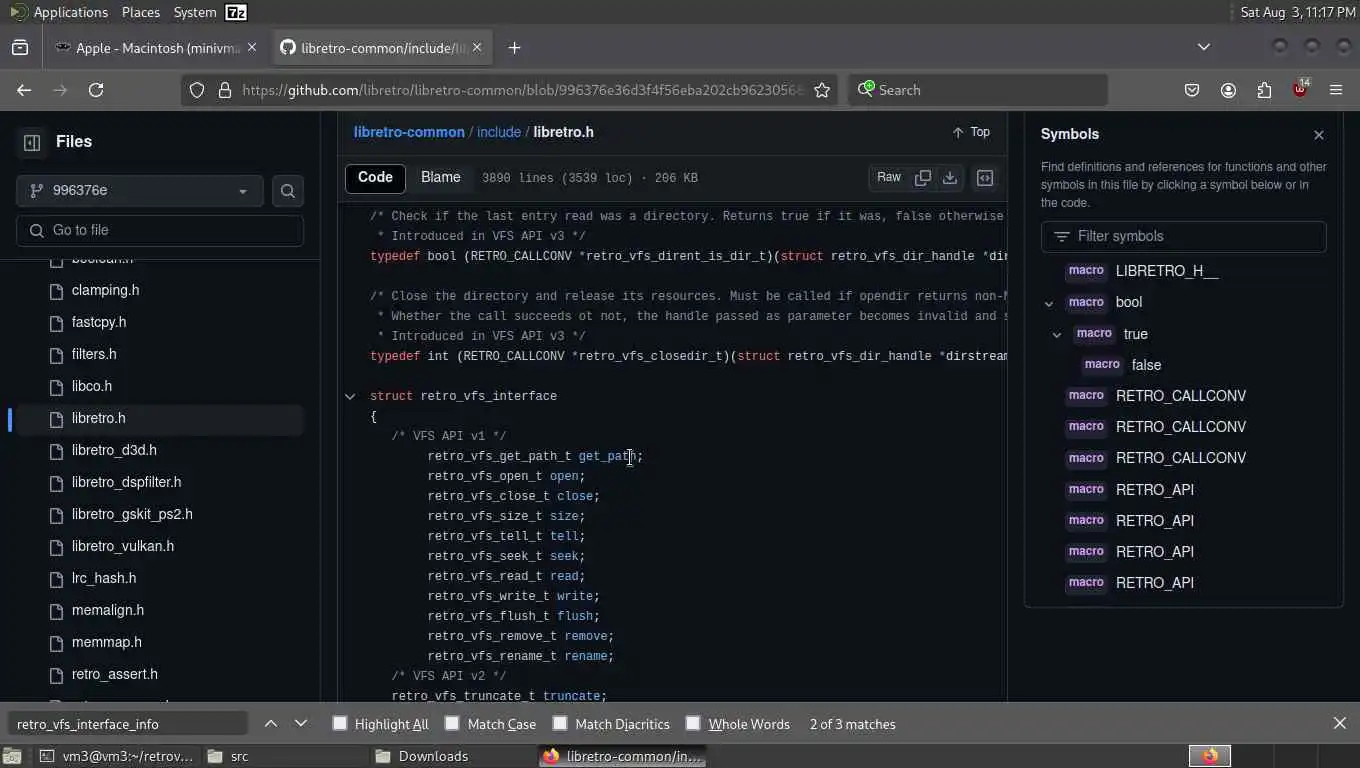Switch to Blame view tab
Screen dimensions: 1360x768
(441, 178)
